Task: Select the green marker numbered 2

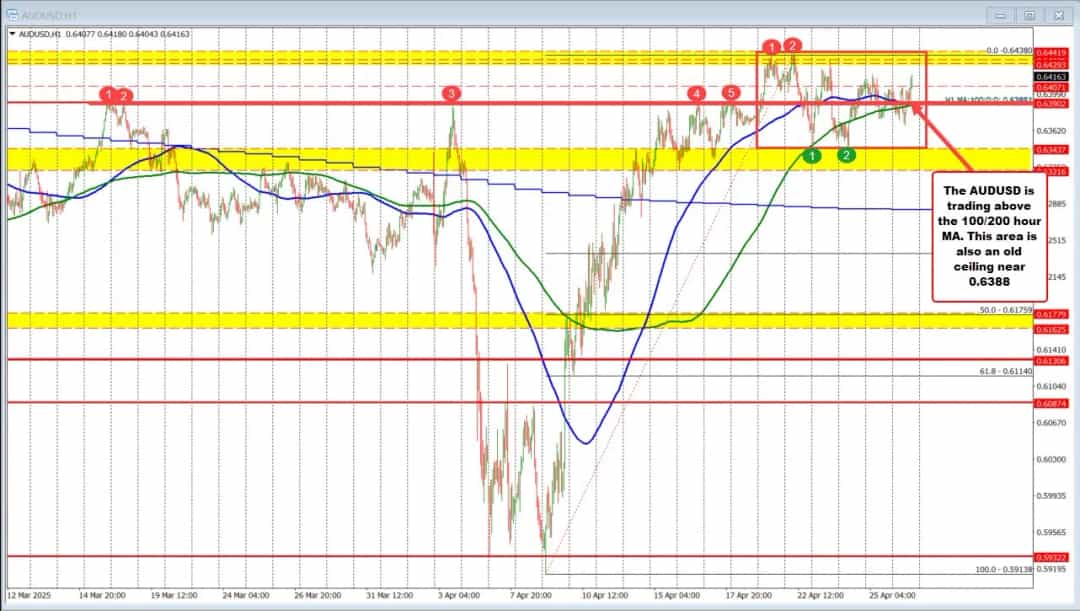Action: [847, 155]
